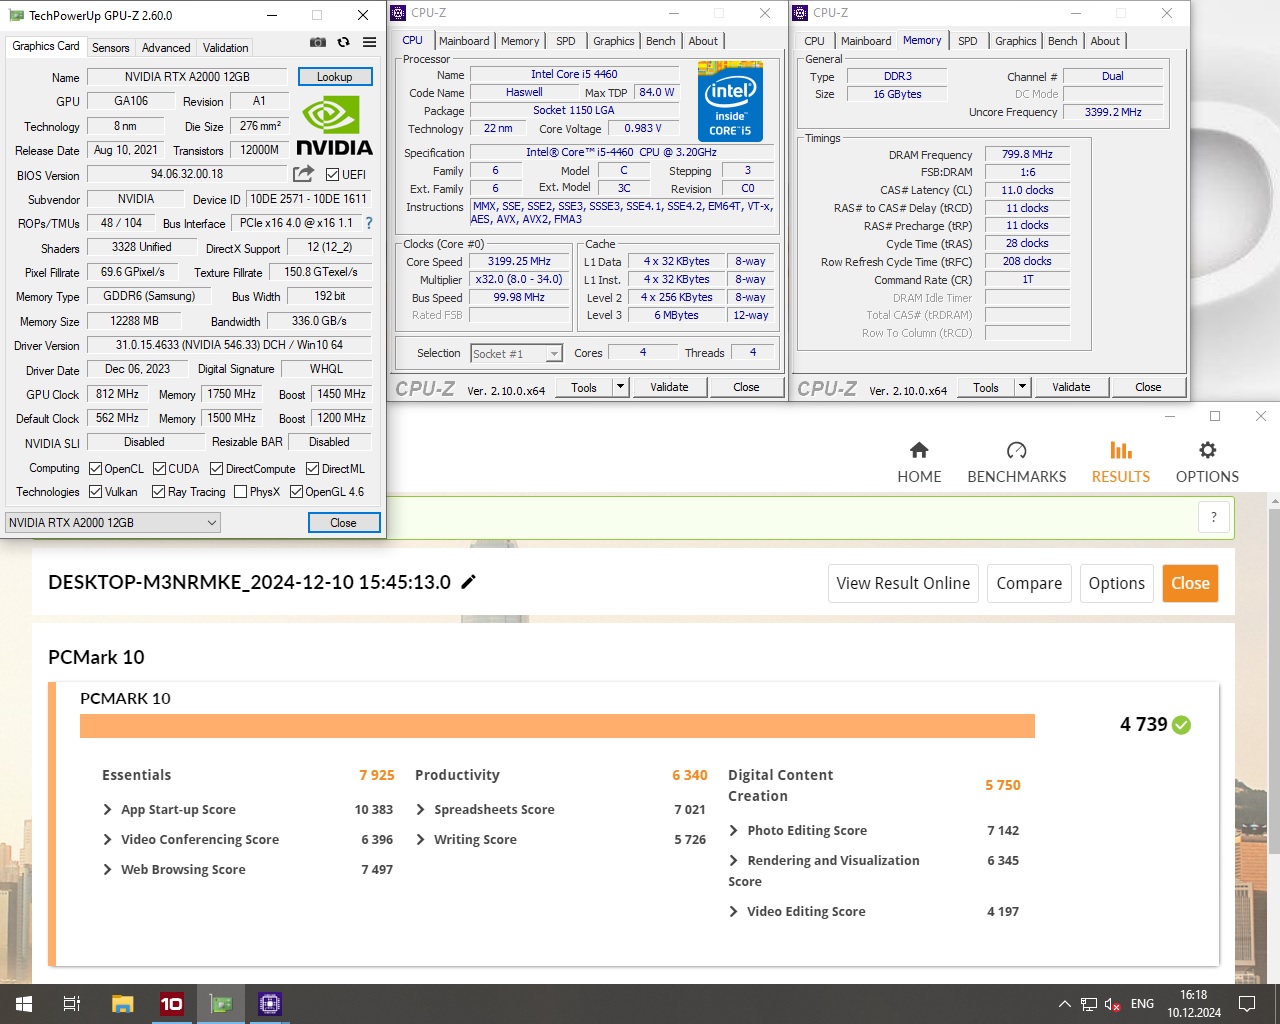Viewport: 1280px width, 1024px height.
Task: Open the GPU-Z hamburger menu
Action: coord(369,42)
